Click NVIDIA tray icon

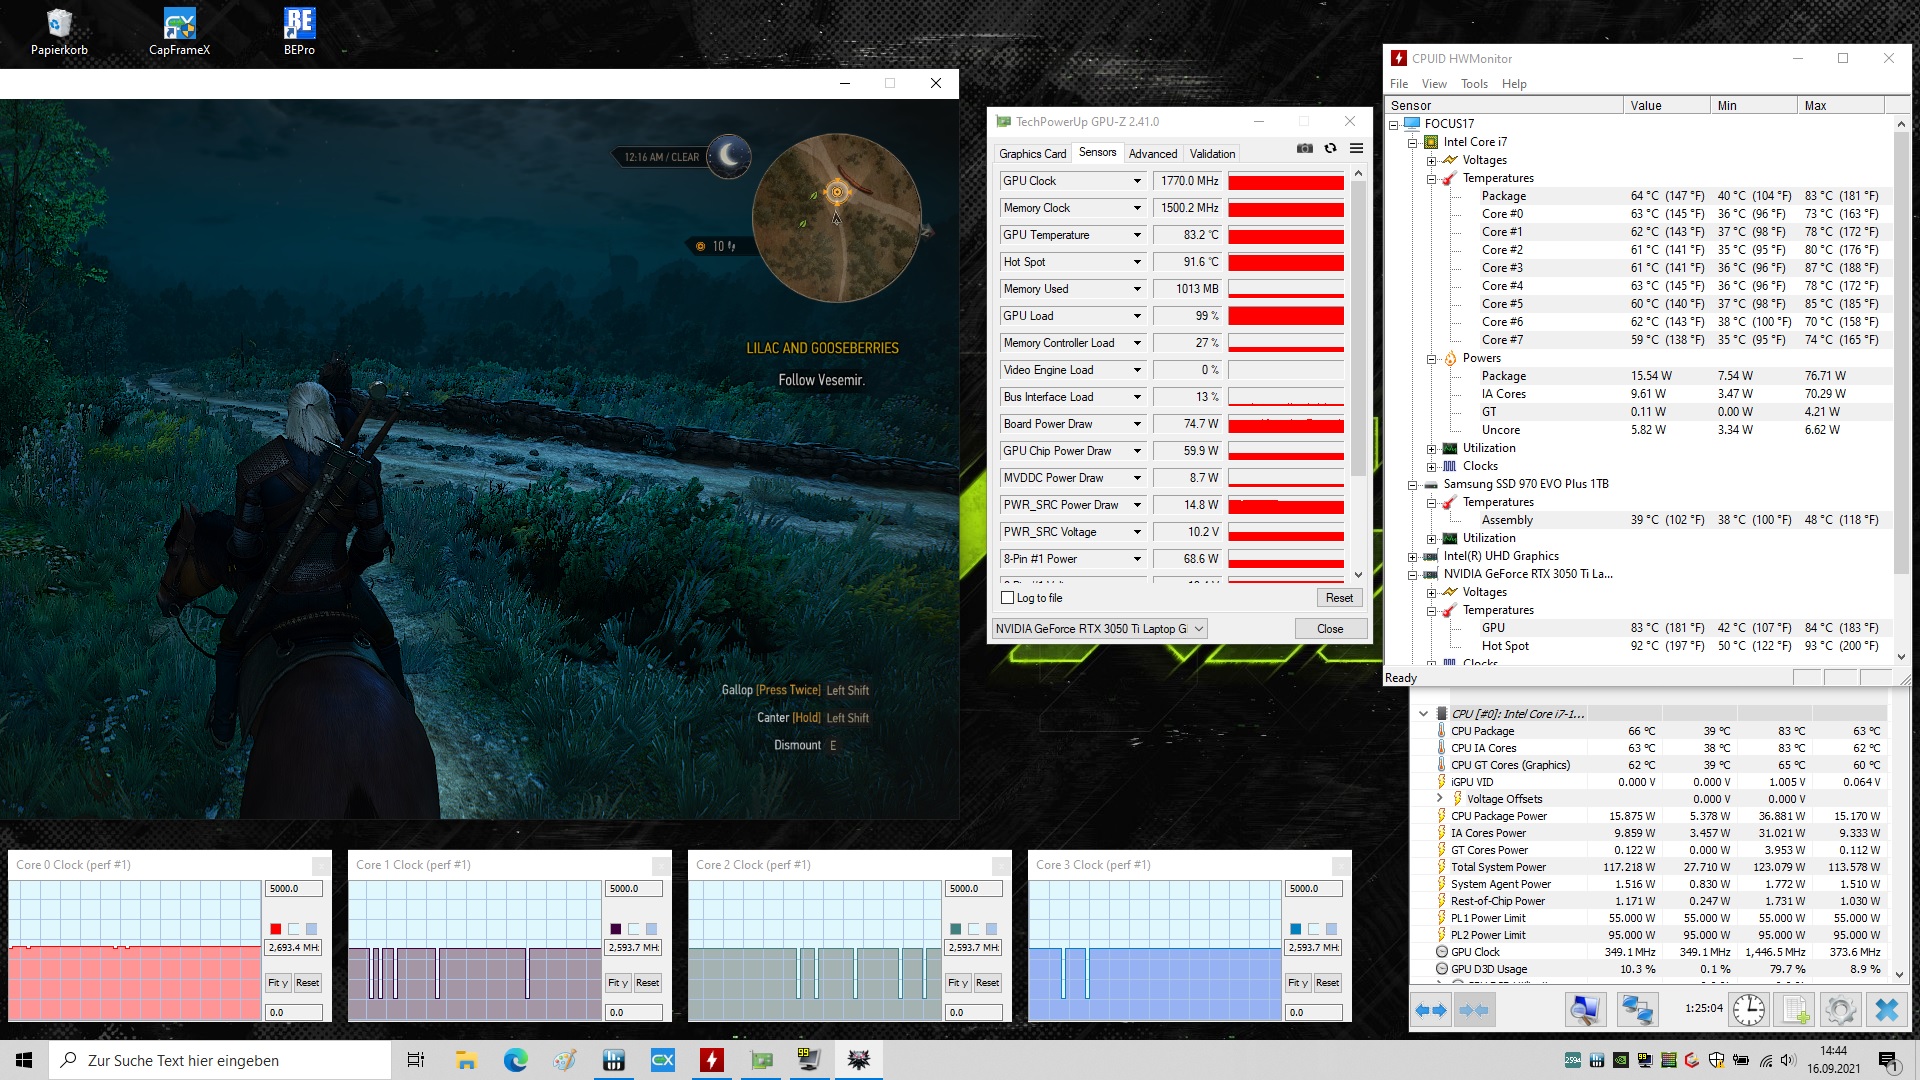point(1620,1060)
